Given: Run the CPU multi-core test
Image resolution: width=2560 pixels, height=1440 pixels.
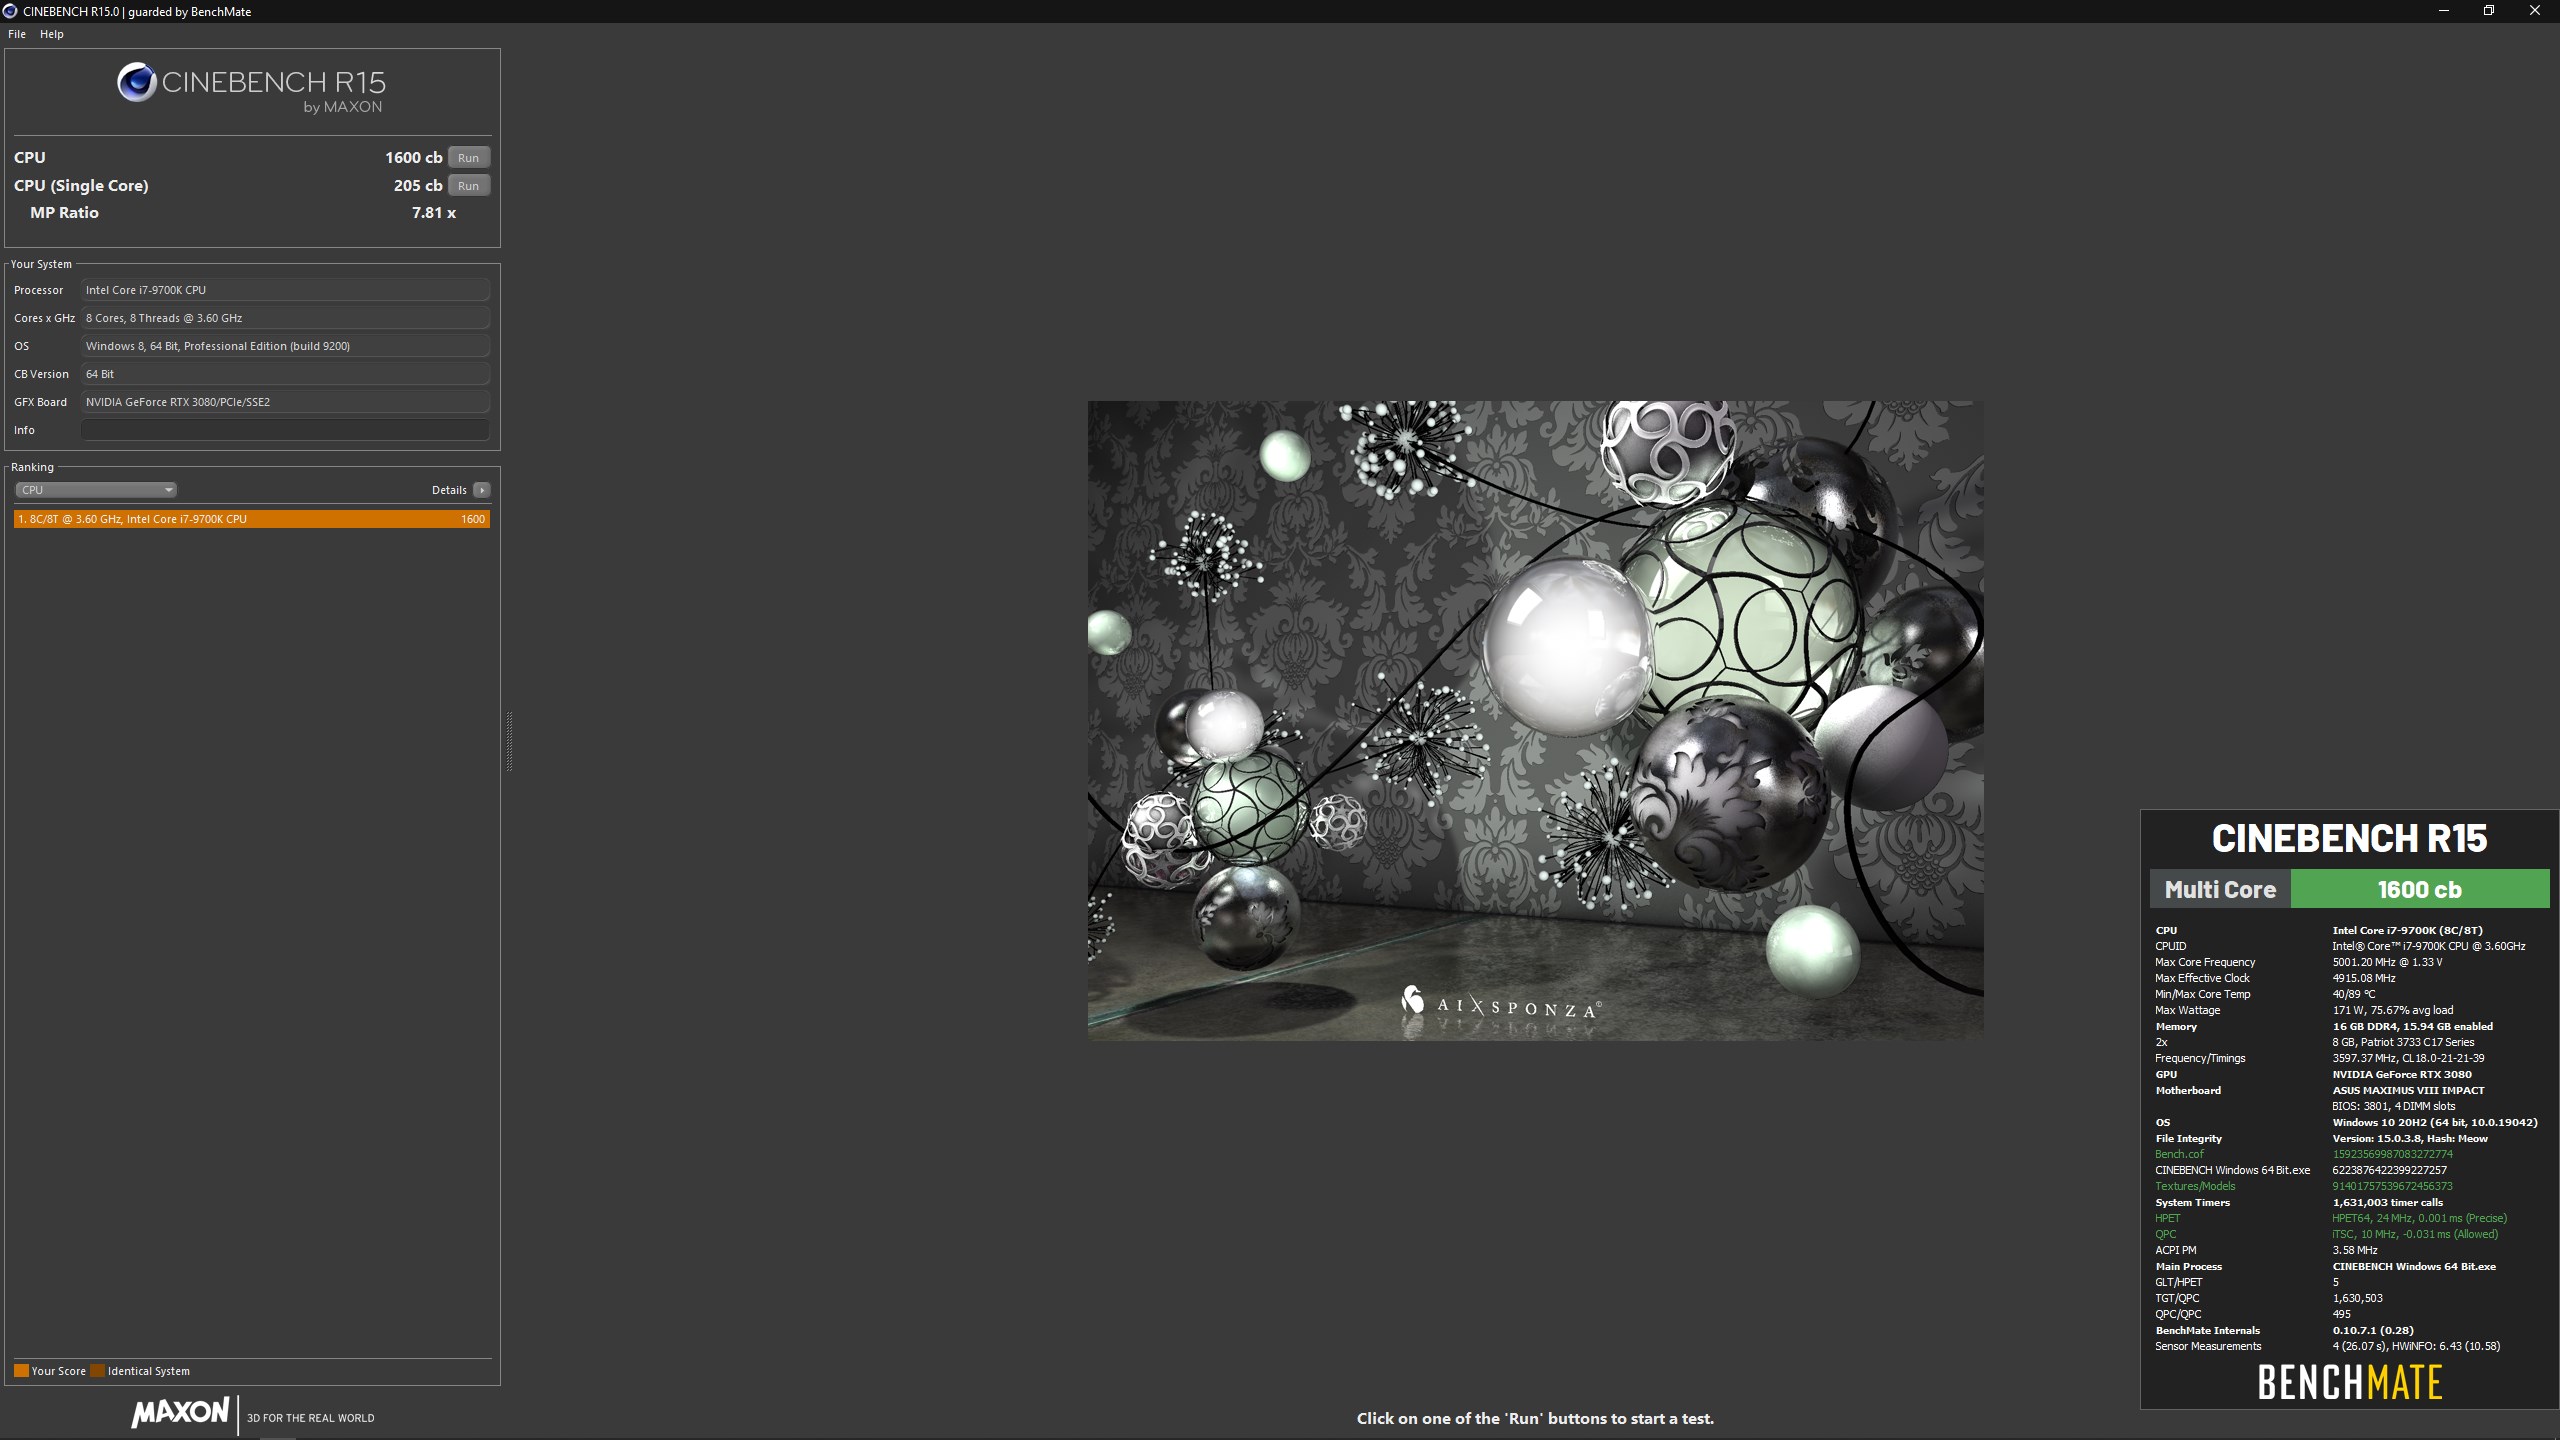Looking at the screenshot, I should [468, 158].
